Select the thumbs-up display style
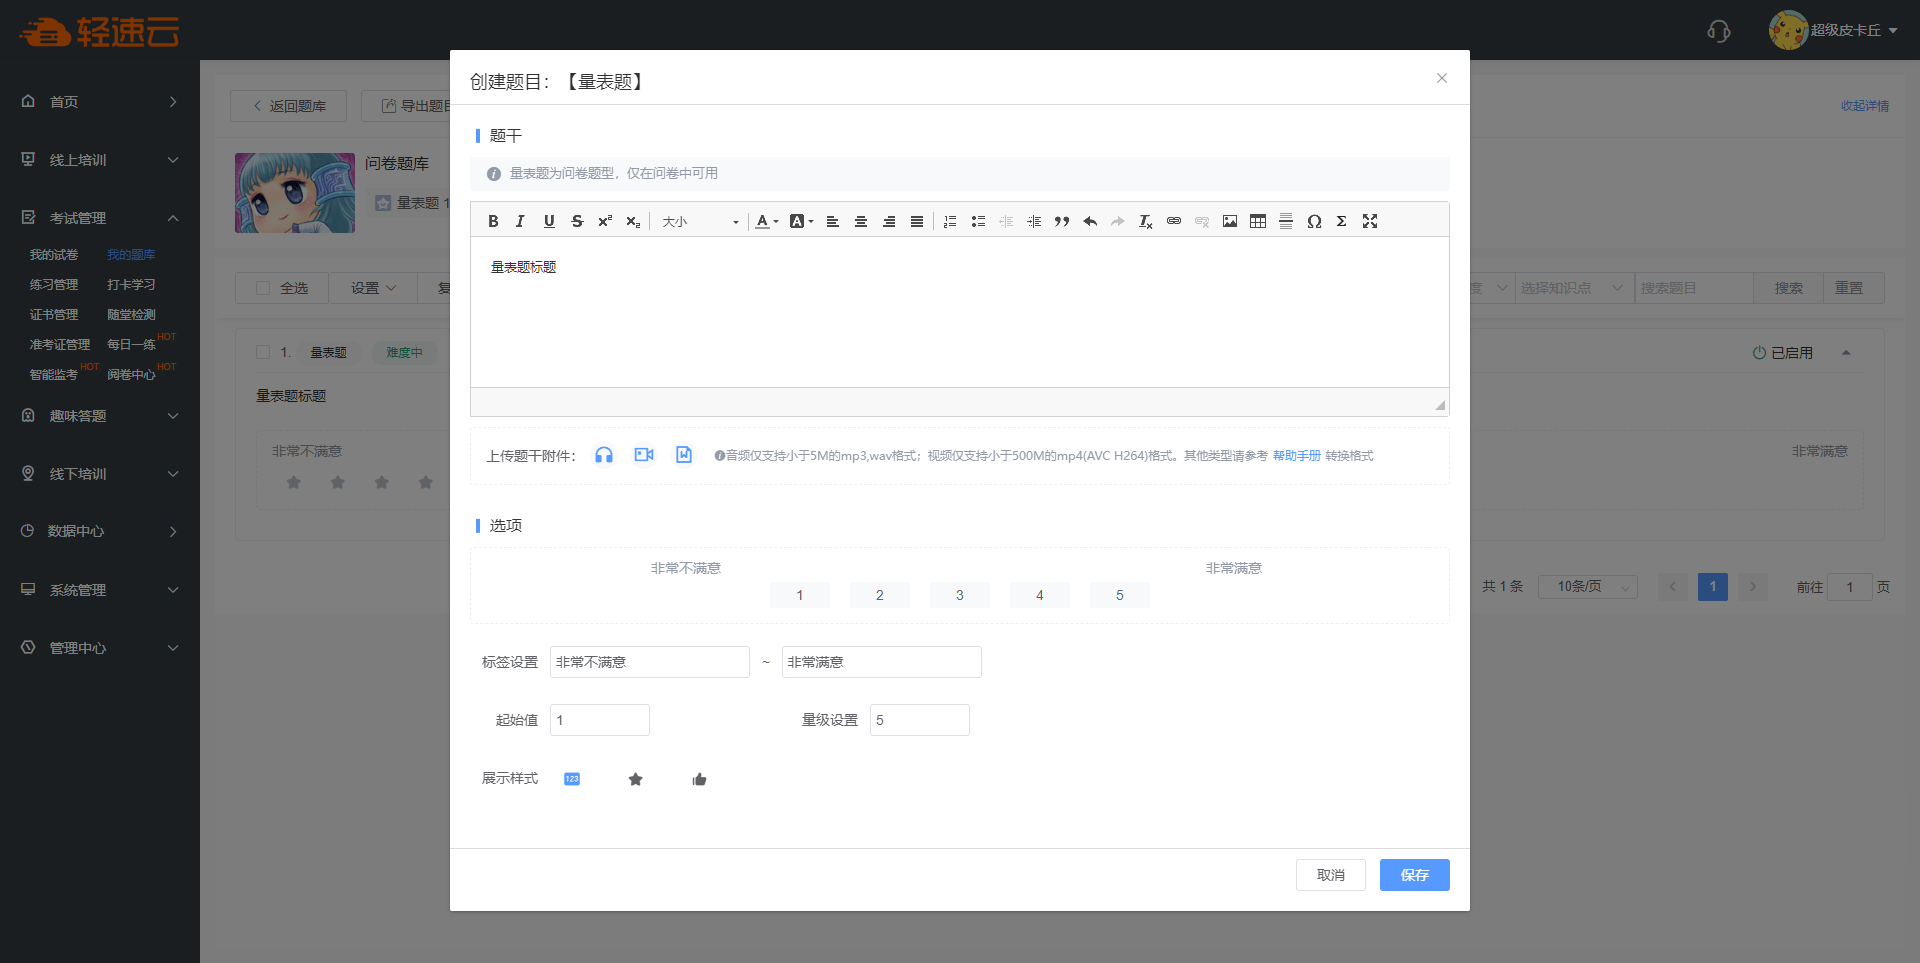This screenshot has width=1920, height=963. pos(699,779)
